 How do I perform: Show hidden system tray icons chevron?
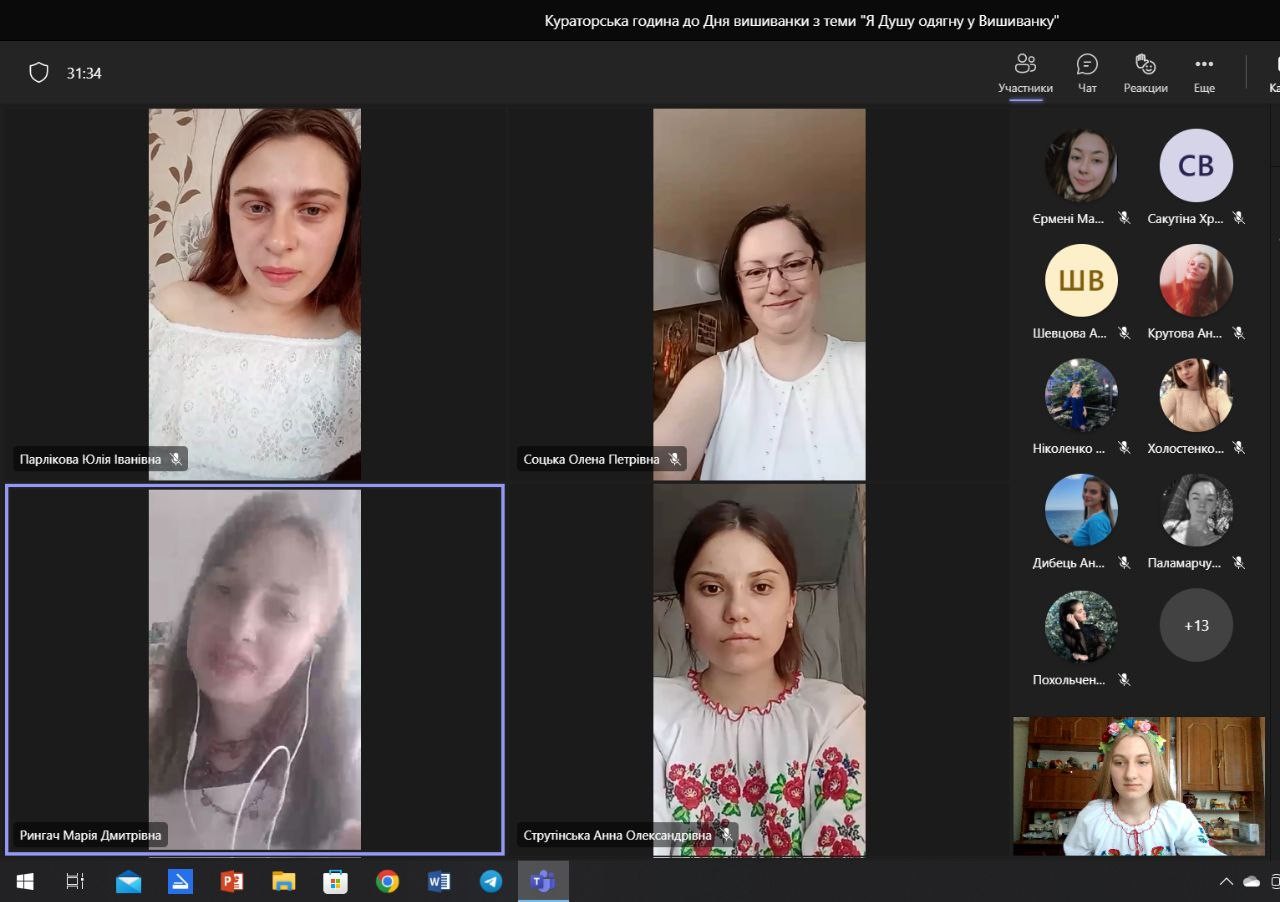pyautogui.click(x=1226, y=881)
